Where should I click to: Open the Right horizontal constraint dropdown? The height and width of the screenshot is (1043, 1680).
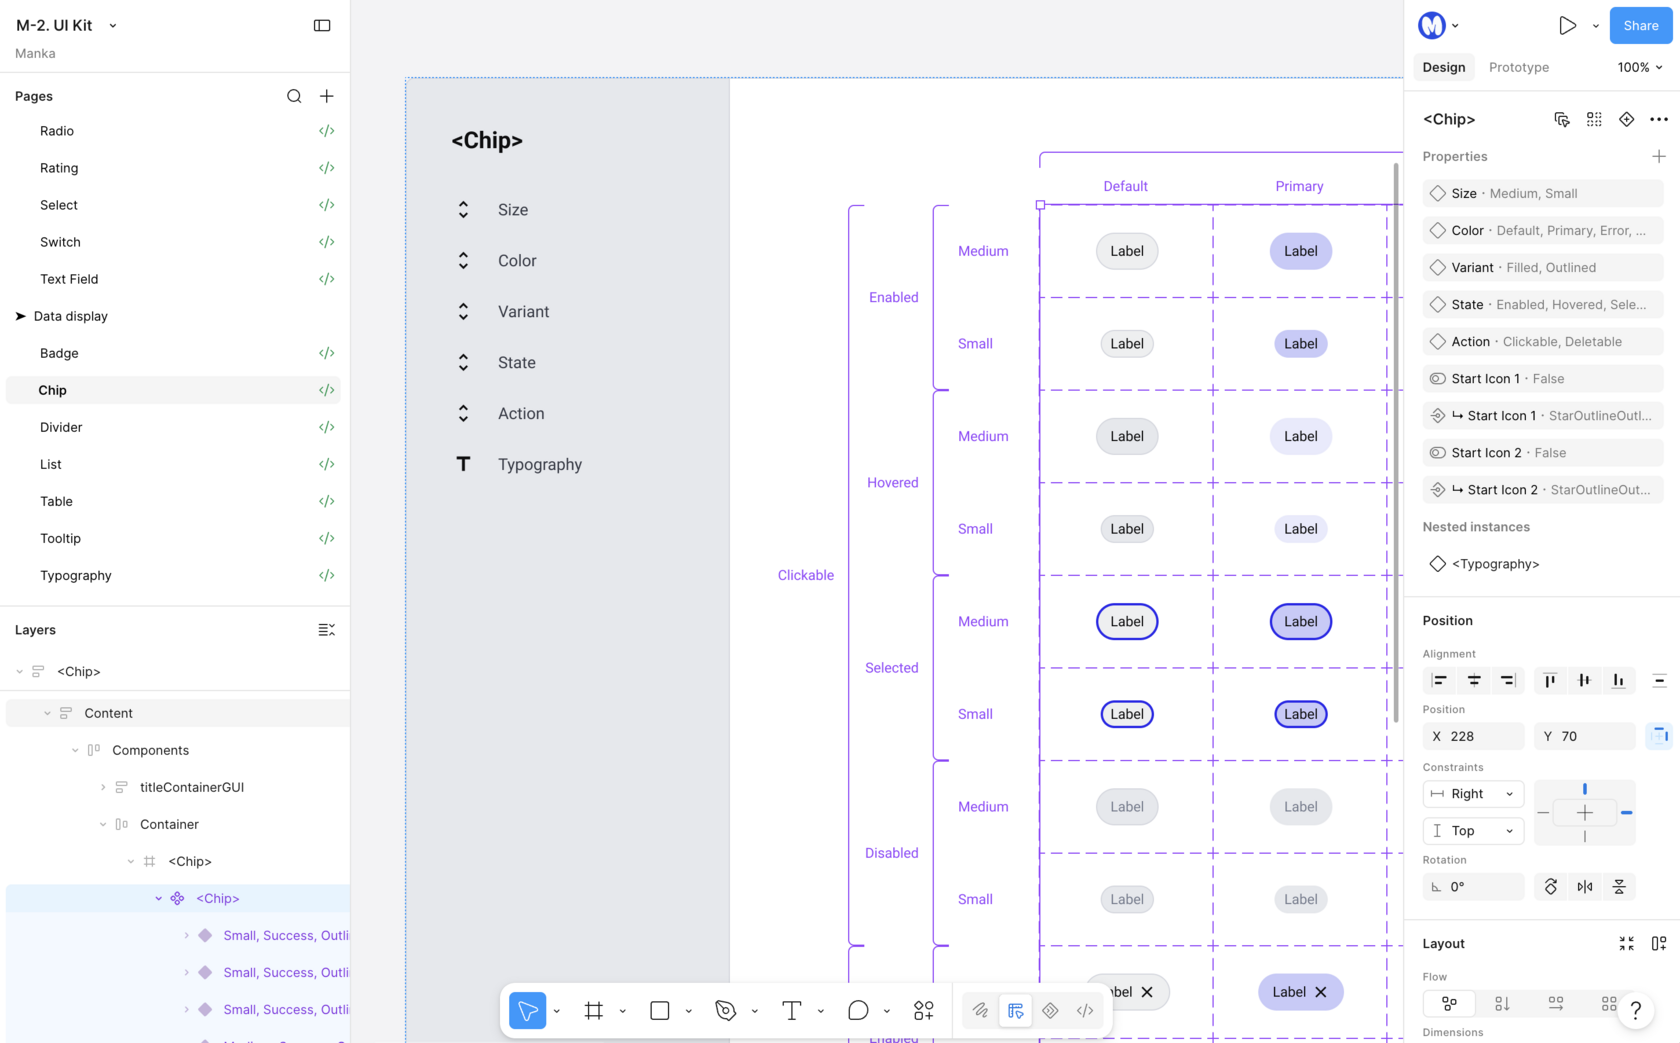point(1473,794)
